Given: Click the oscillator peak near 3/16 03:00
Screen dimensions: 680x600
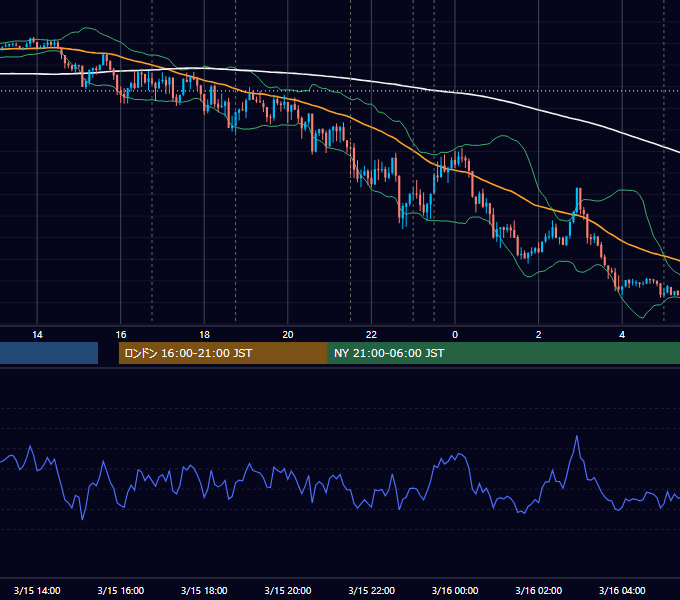Looking at the screenshot, I should (x=577, y=437).
